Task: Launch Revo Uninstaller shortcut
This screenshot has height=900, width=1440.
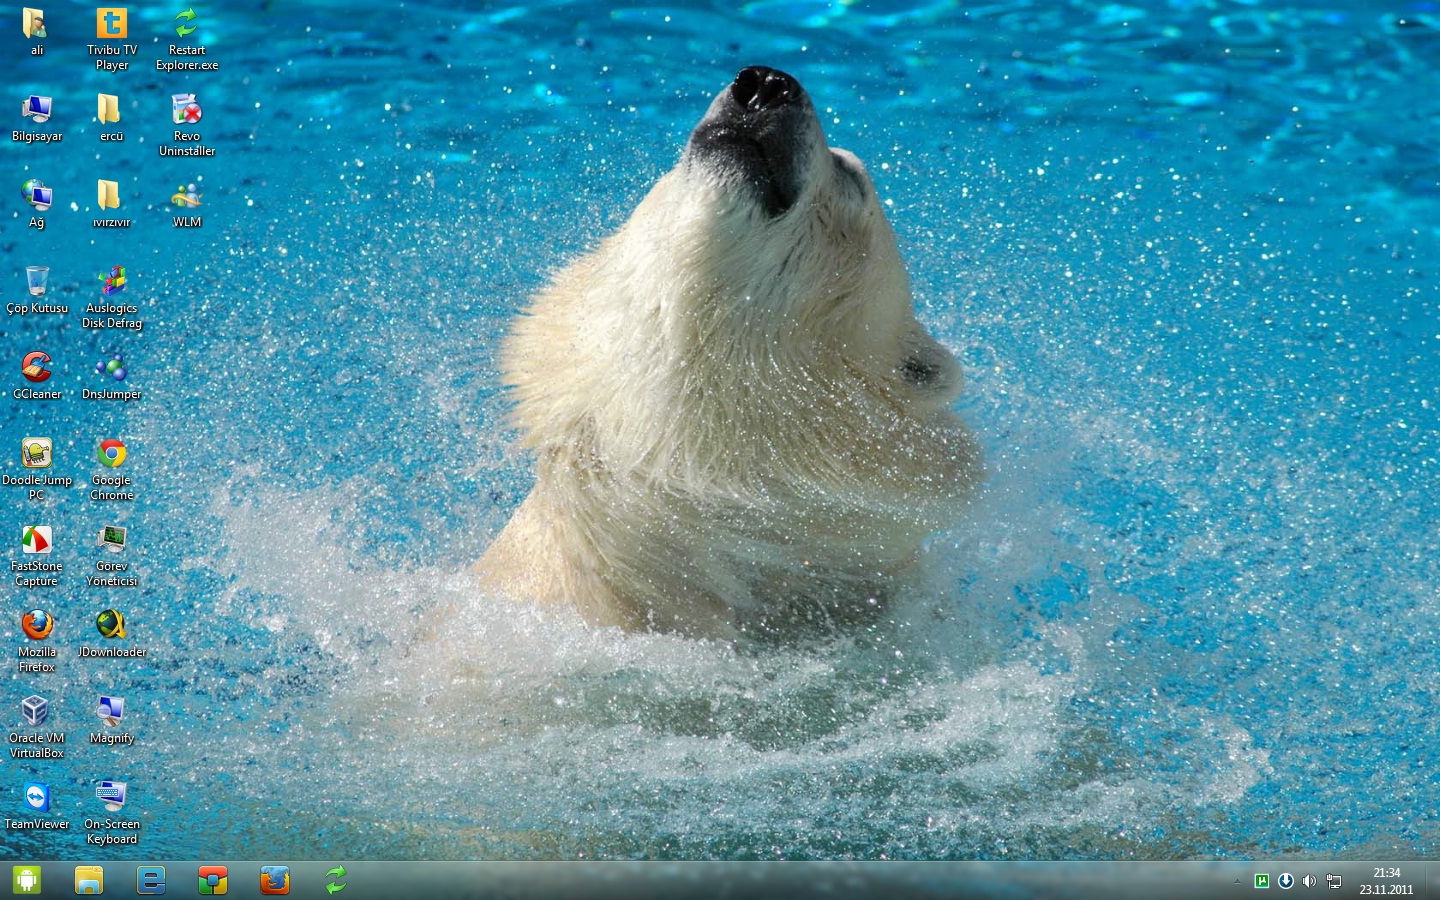Action: 187,125
